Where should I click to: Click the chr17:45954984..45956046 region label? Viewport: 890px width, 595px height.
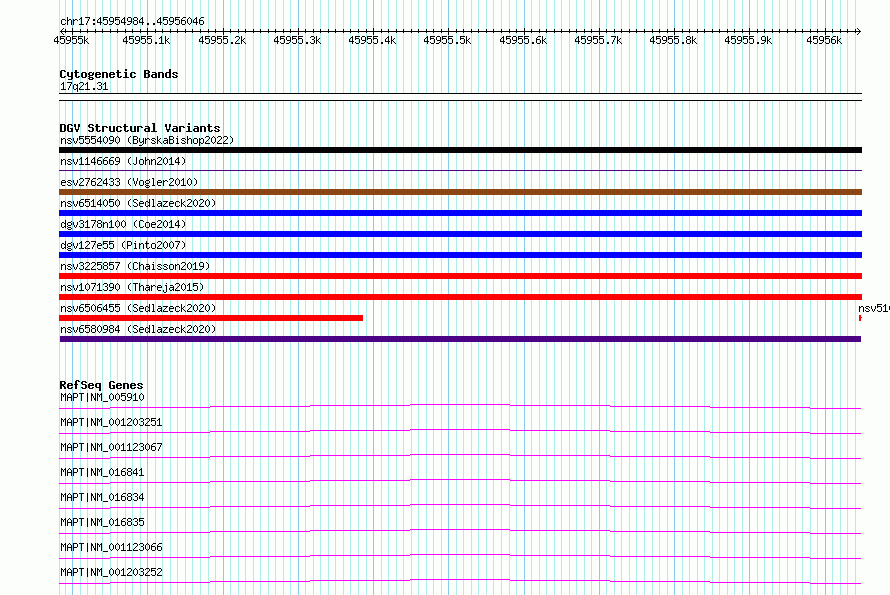click(x=132, y=22)
